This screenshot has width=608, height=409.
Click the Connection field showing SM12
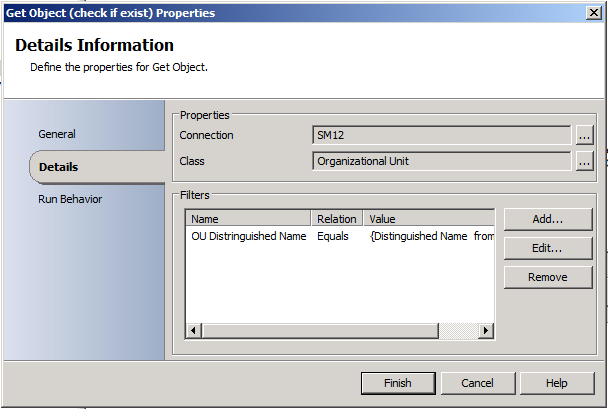(441, 135)
